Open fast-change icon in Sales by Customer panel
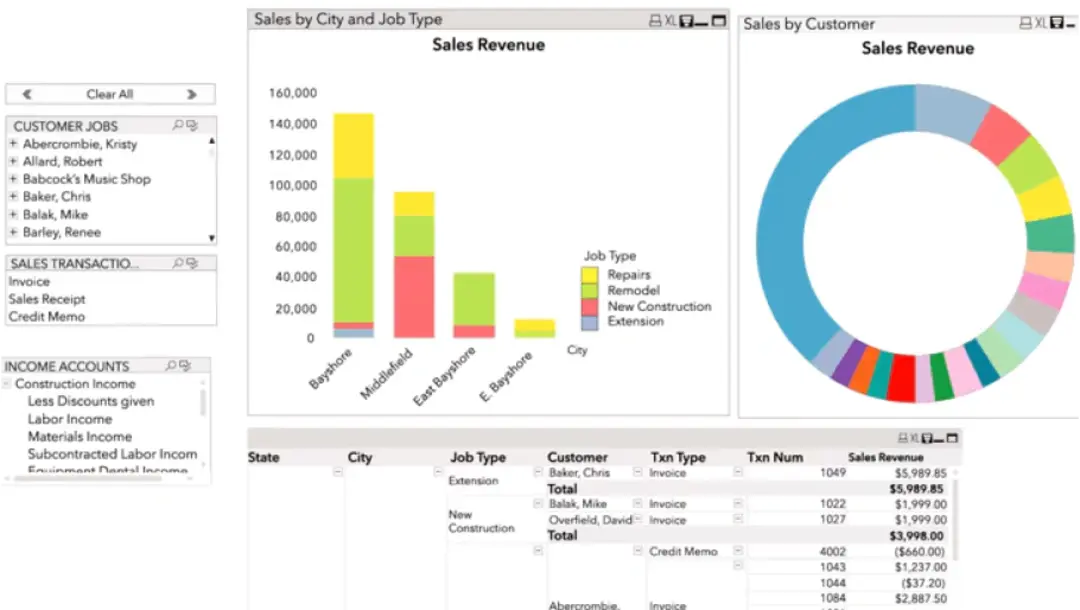The width and height of the screenshot is (1080, 610). pos(1056,23)
